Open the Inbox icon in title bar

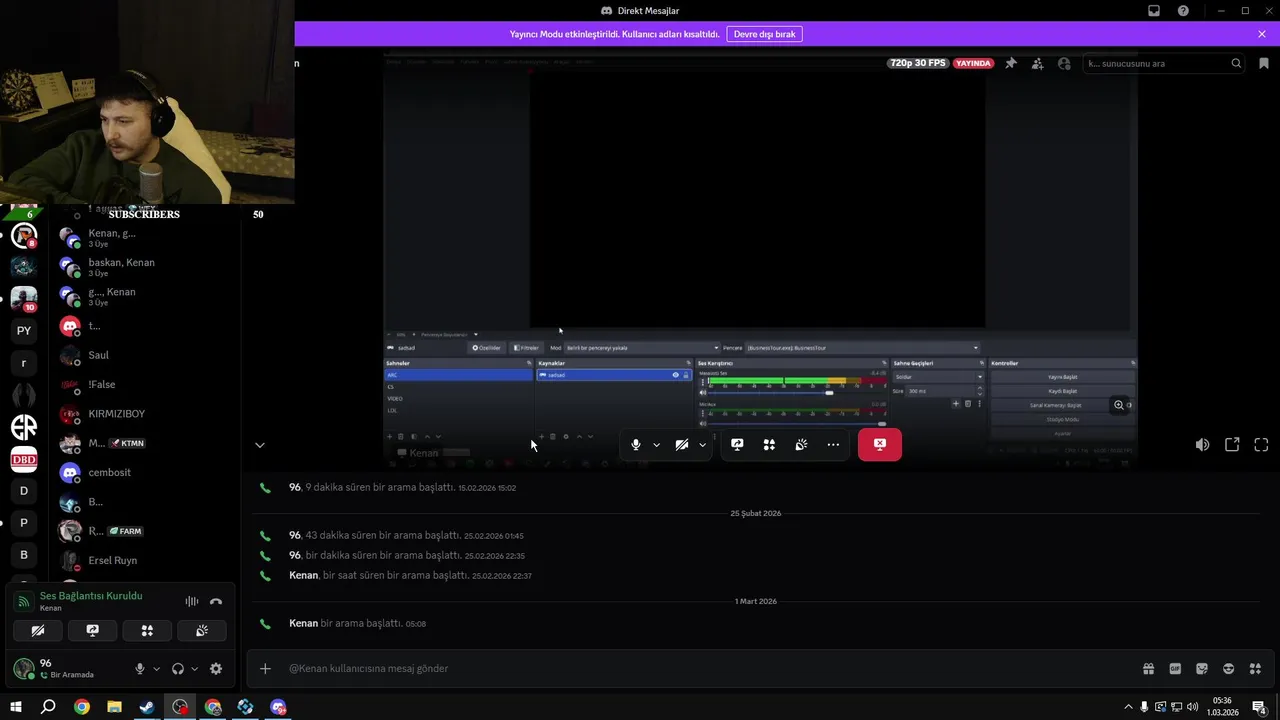coord(1154,11)
